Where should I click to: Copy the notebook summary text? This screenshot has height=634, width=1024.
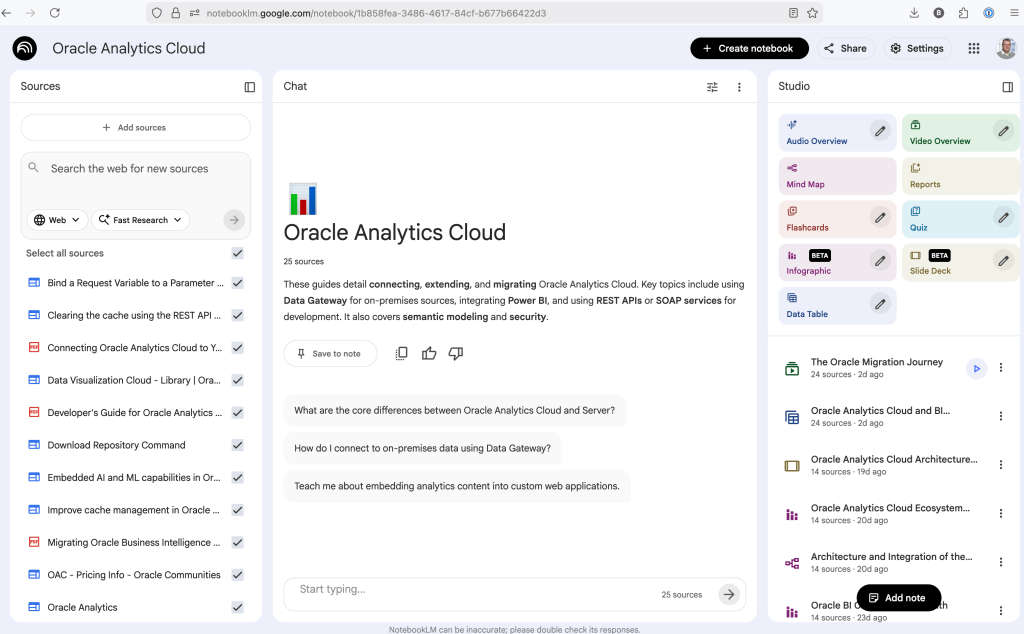(401, 353)
